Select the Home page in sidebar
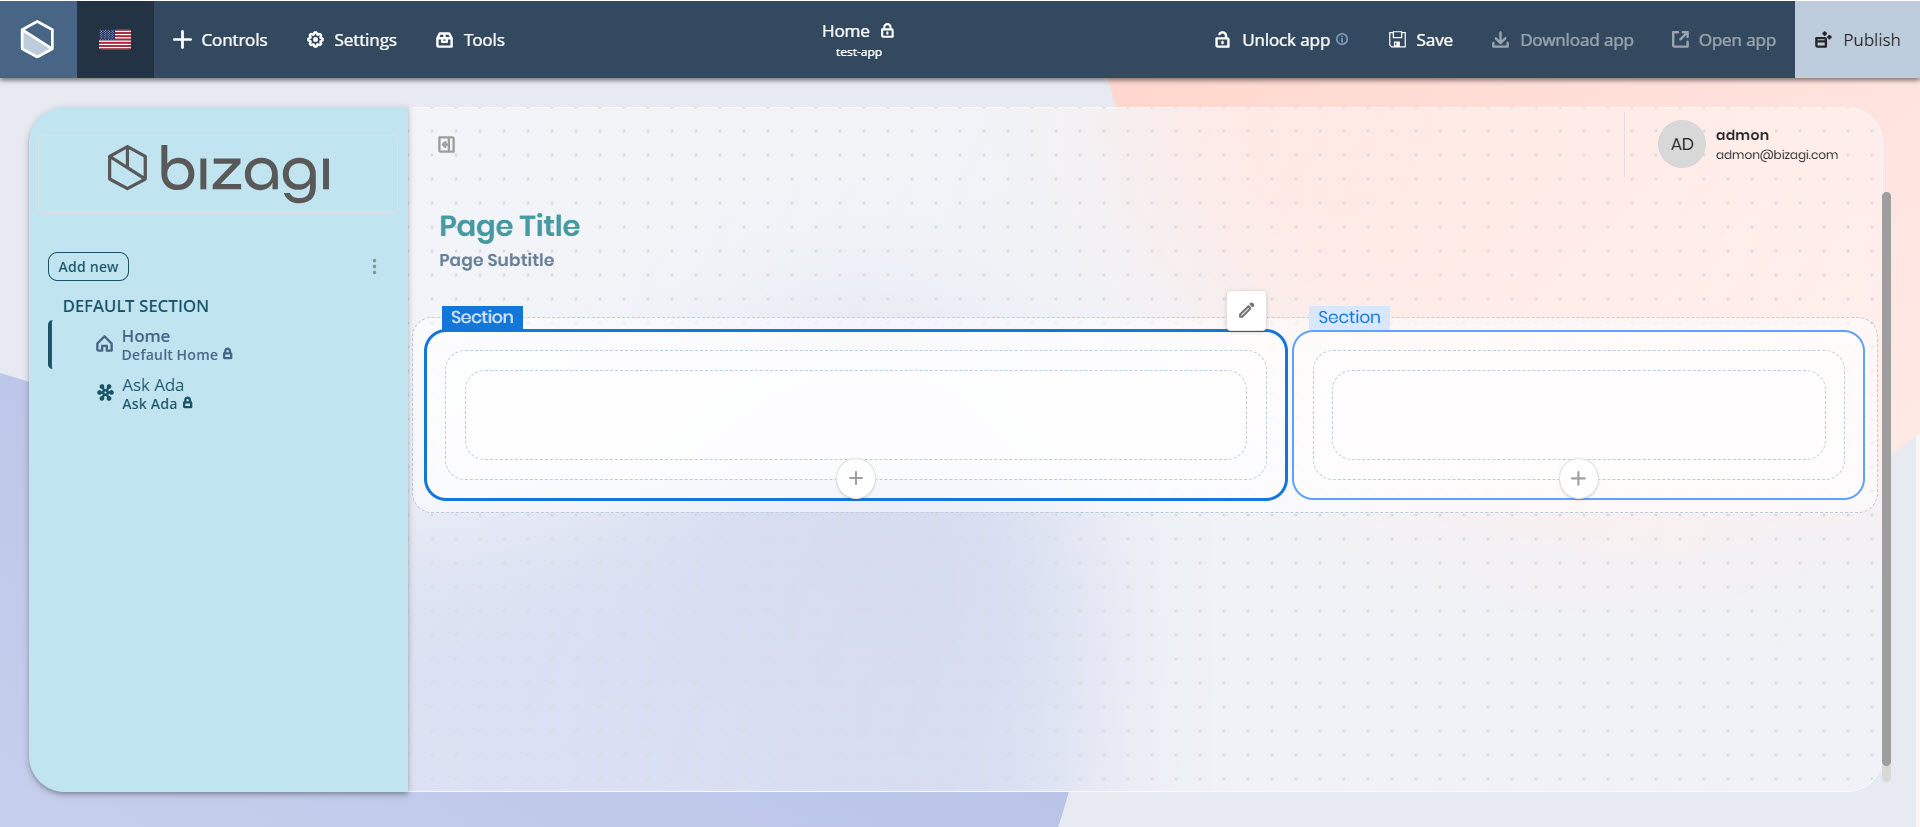 146,345
